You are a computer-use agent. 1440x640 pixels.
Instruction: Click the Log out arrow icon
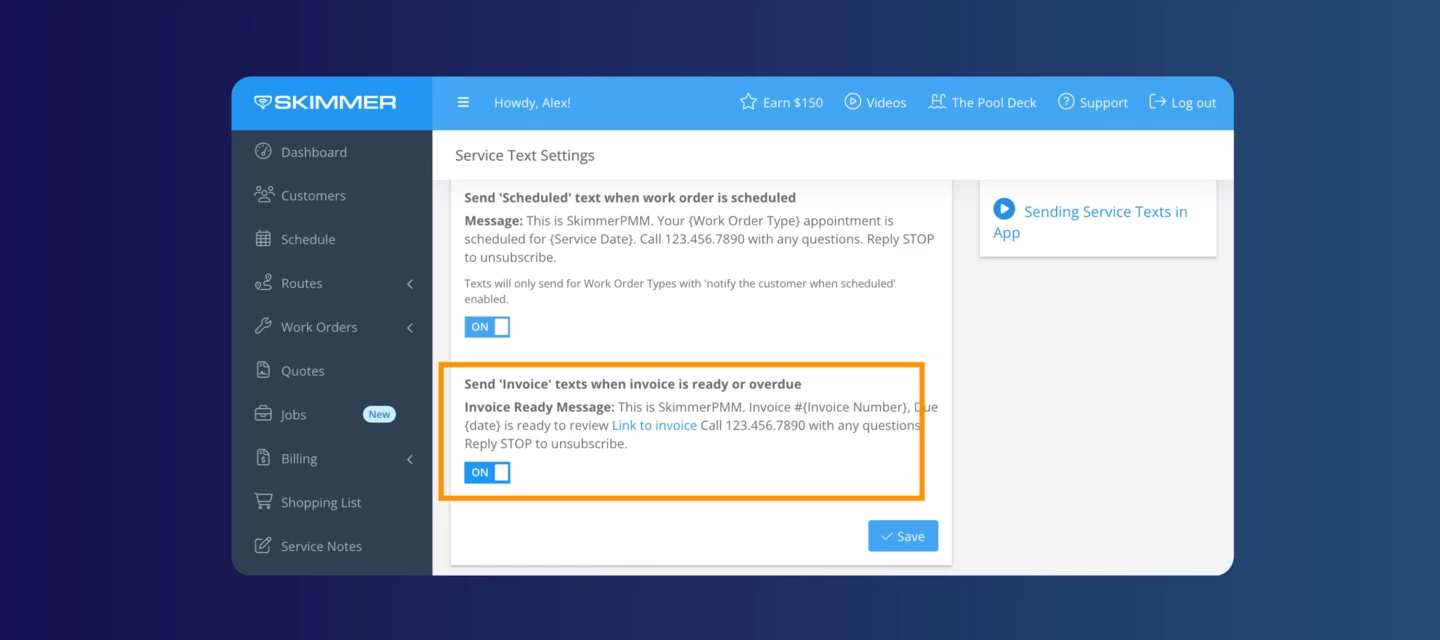click(x=1157, y=101)
